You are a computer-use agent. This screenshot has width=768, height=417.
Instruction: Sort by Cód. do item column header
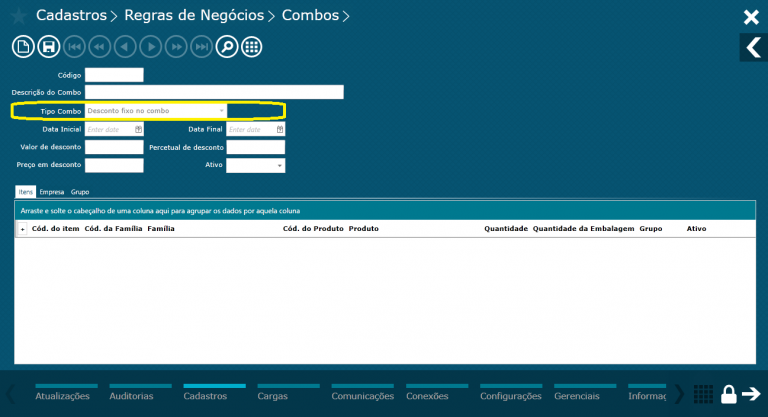coord(55,229)
